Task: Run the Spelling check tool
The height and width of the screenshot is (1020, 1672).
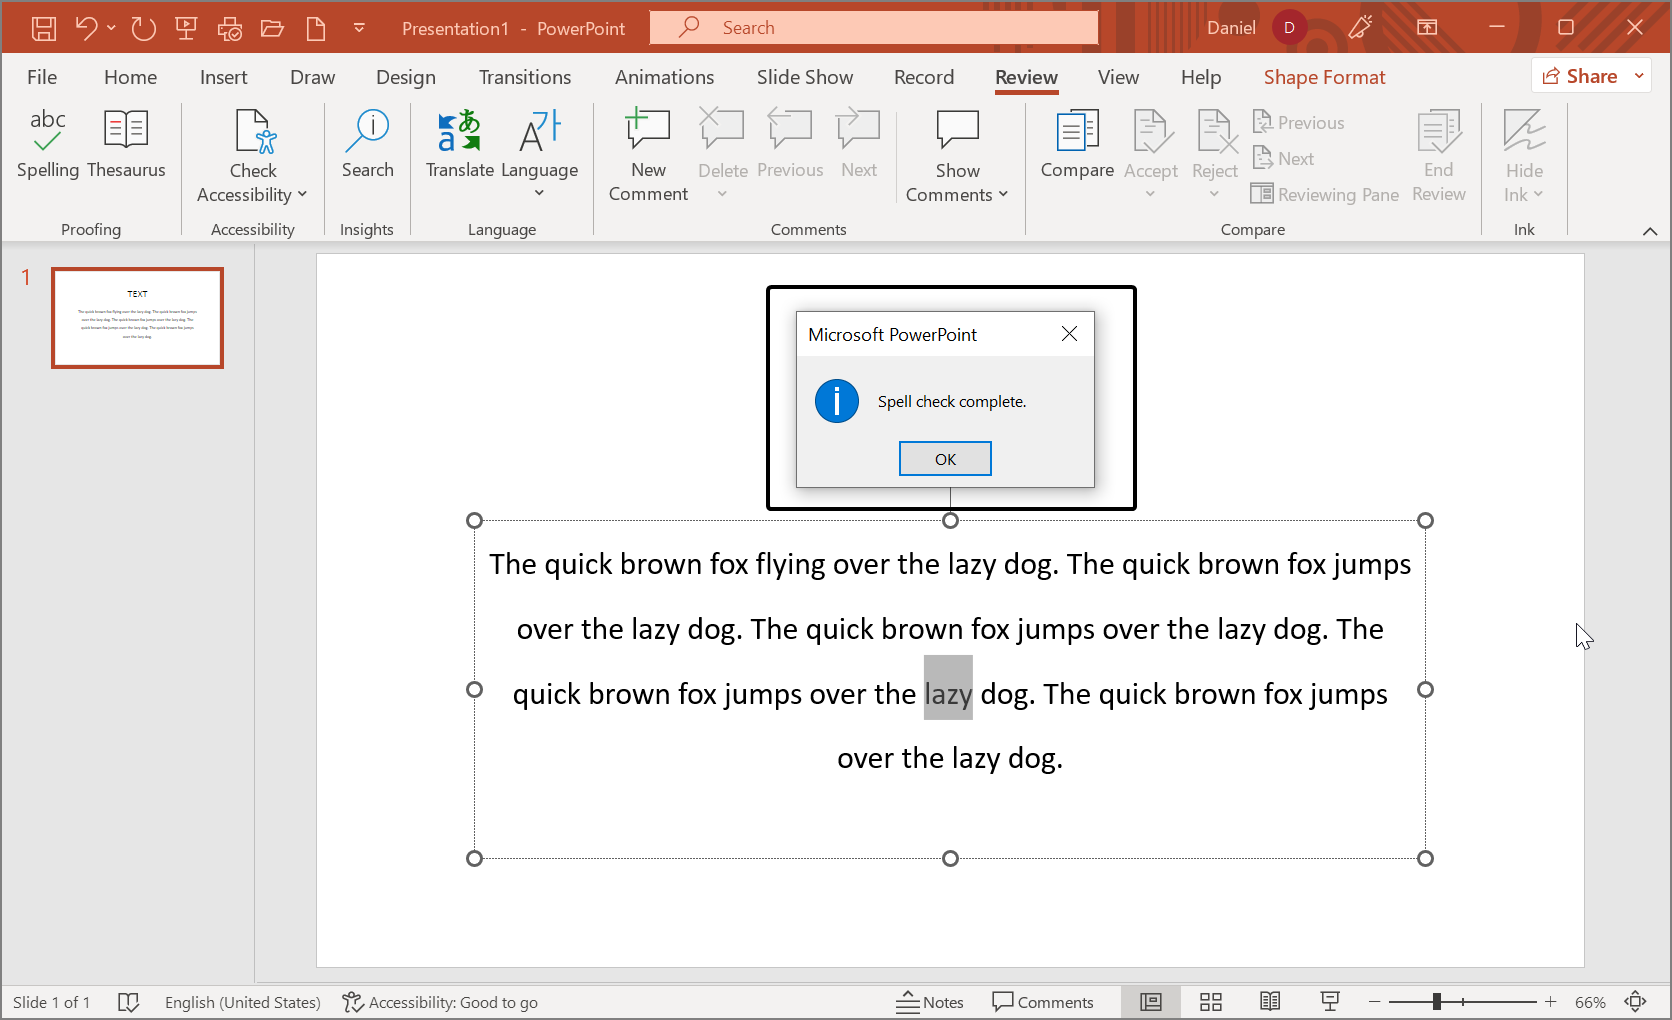Action: (47, 144)
